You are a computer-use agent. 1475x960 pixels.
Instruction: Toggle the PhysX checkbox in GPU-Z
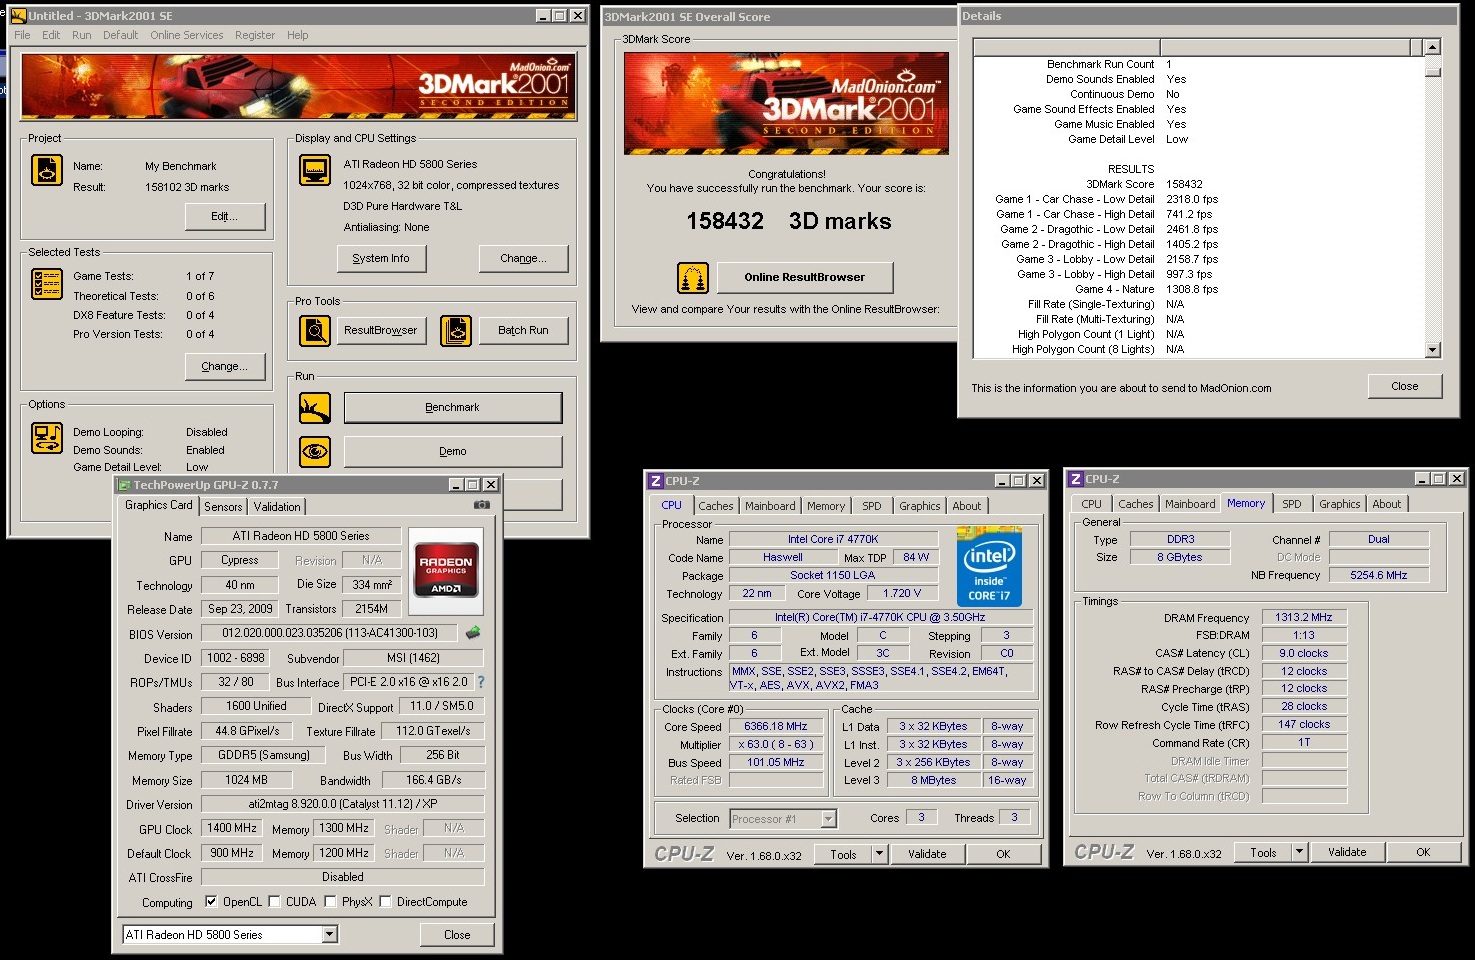coord(330,901)
